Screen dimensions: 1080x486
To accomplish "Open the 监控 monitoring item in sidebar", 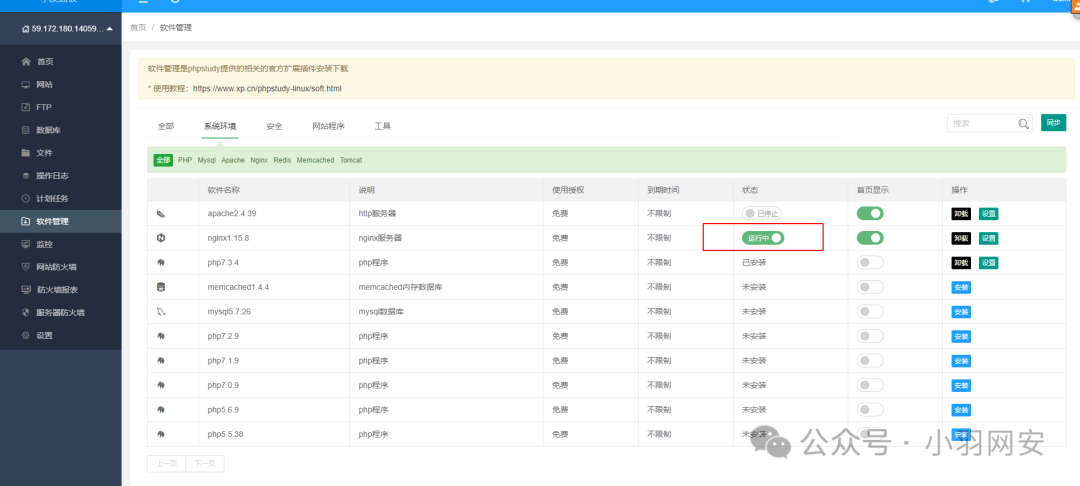I will [61, 244].
